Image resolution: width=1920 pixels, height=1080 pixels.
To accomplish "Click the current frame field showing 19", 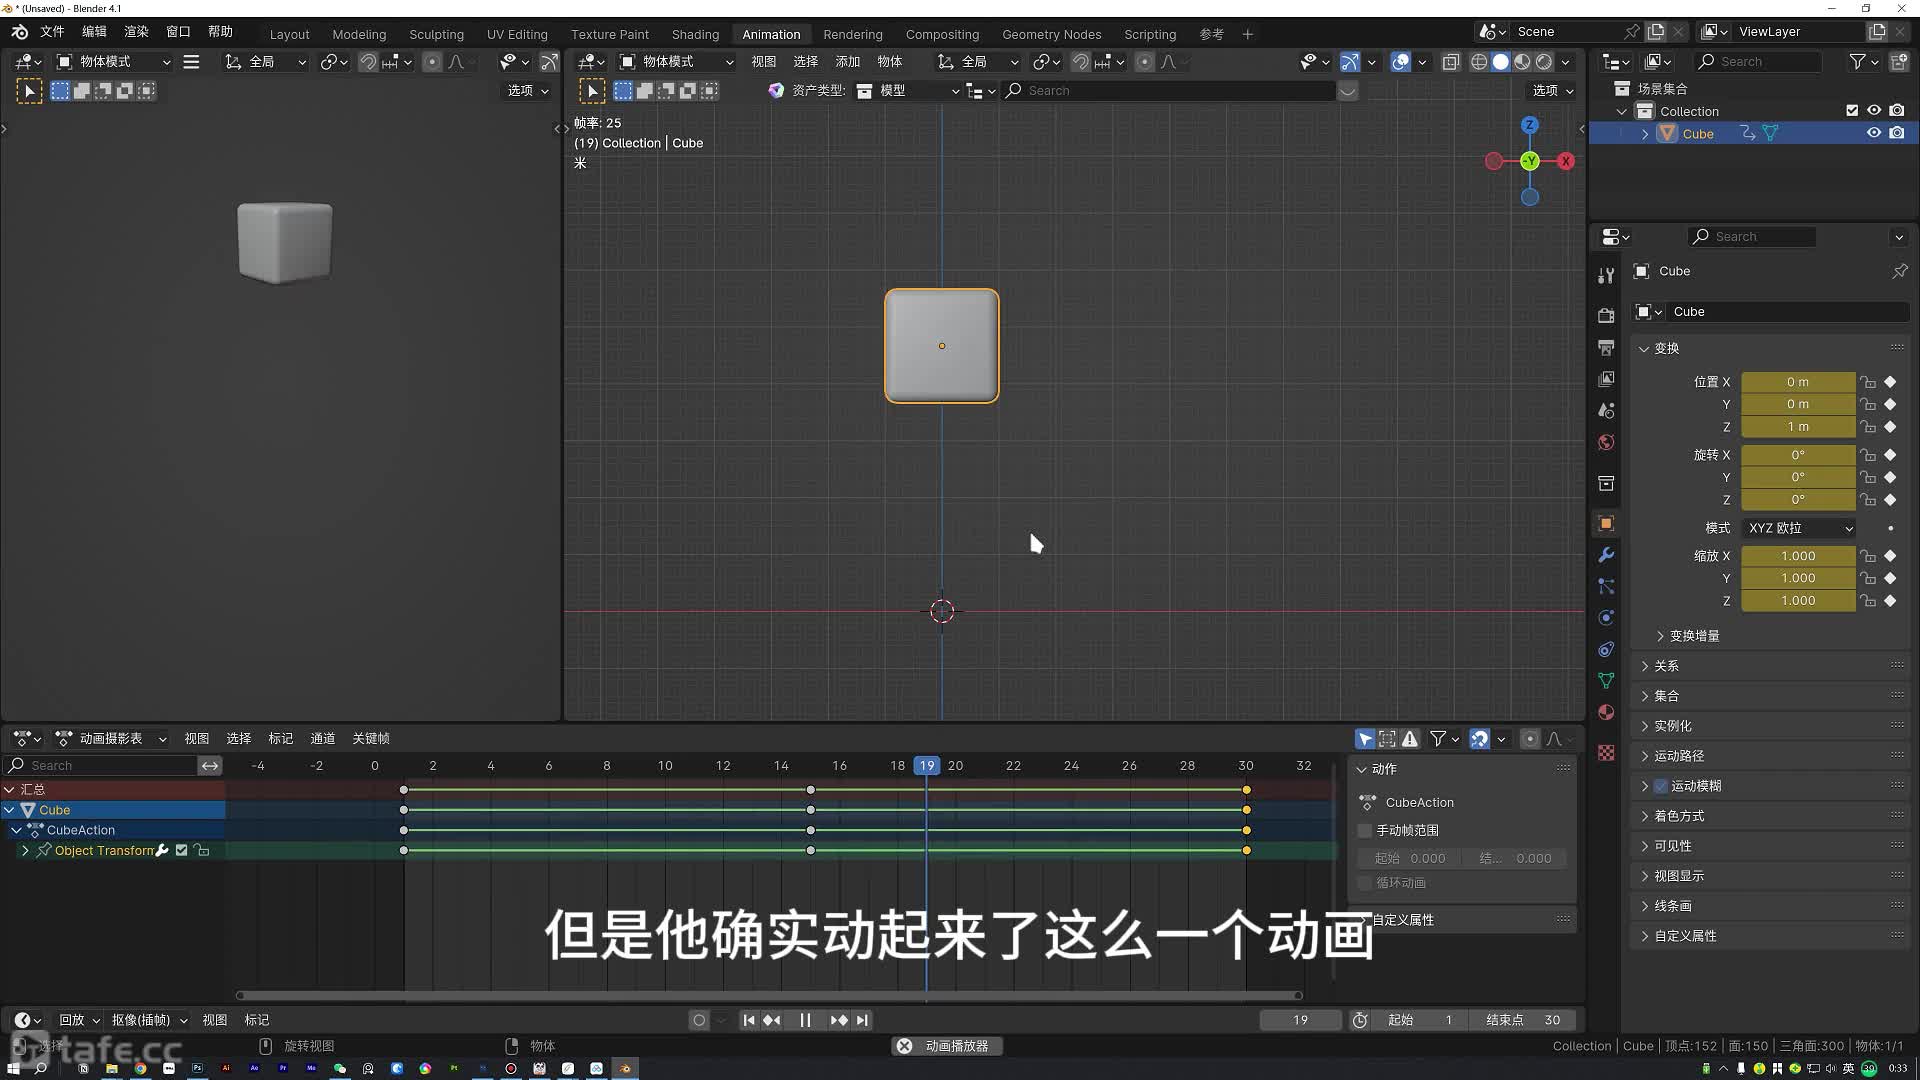I will pos(1300,1020).
